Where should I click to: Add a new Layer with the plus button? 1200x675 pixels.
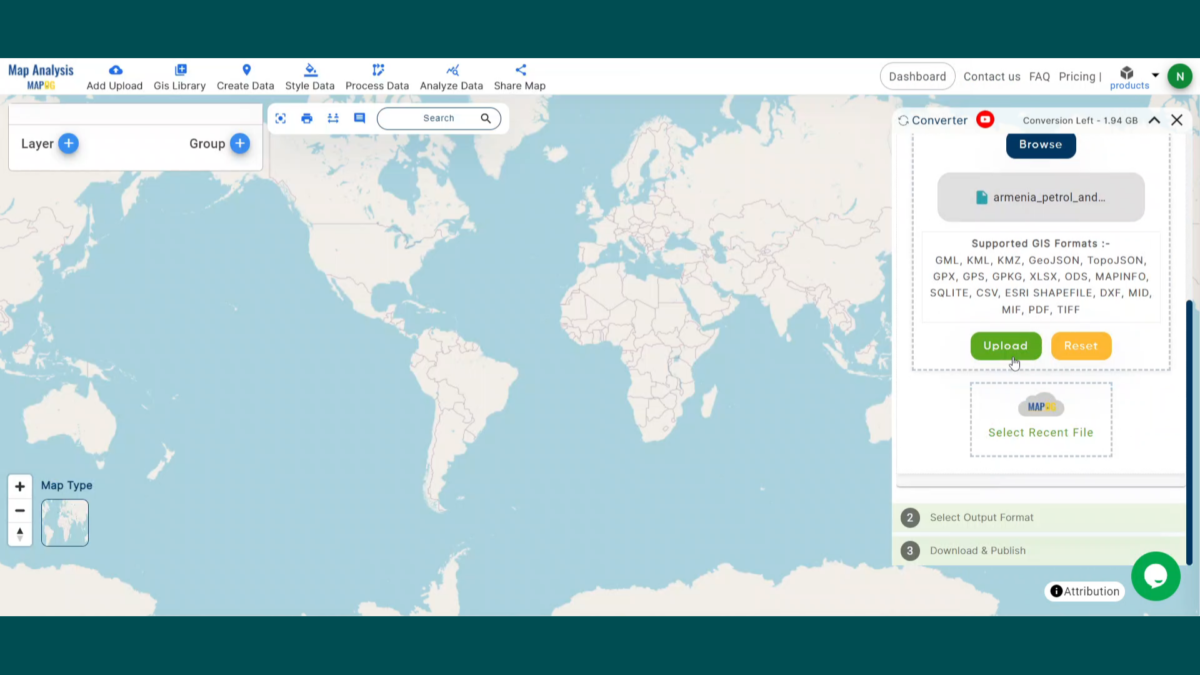67,143
